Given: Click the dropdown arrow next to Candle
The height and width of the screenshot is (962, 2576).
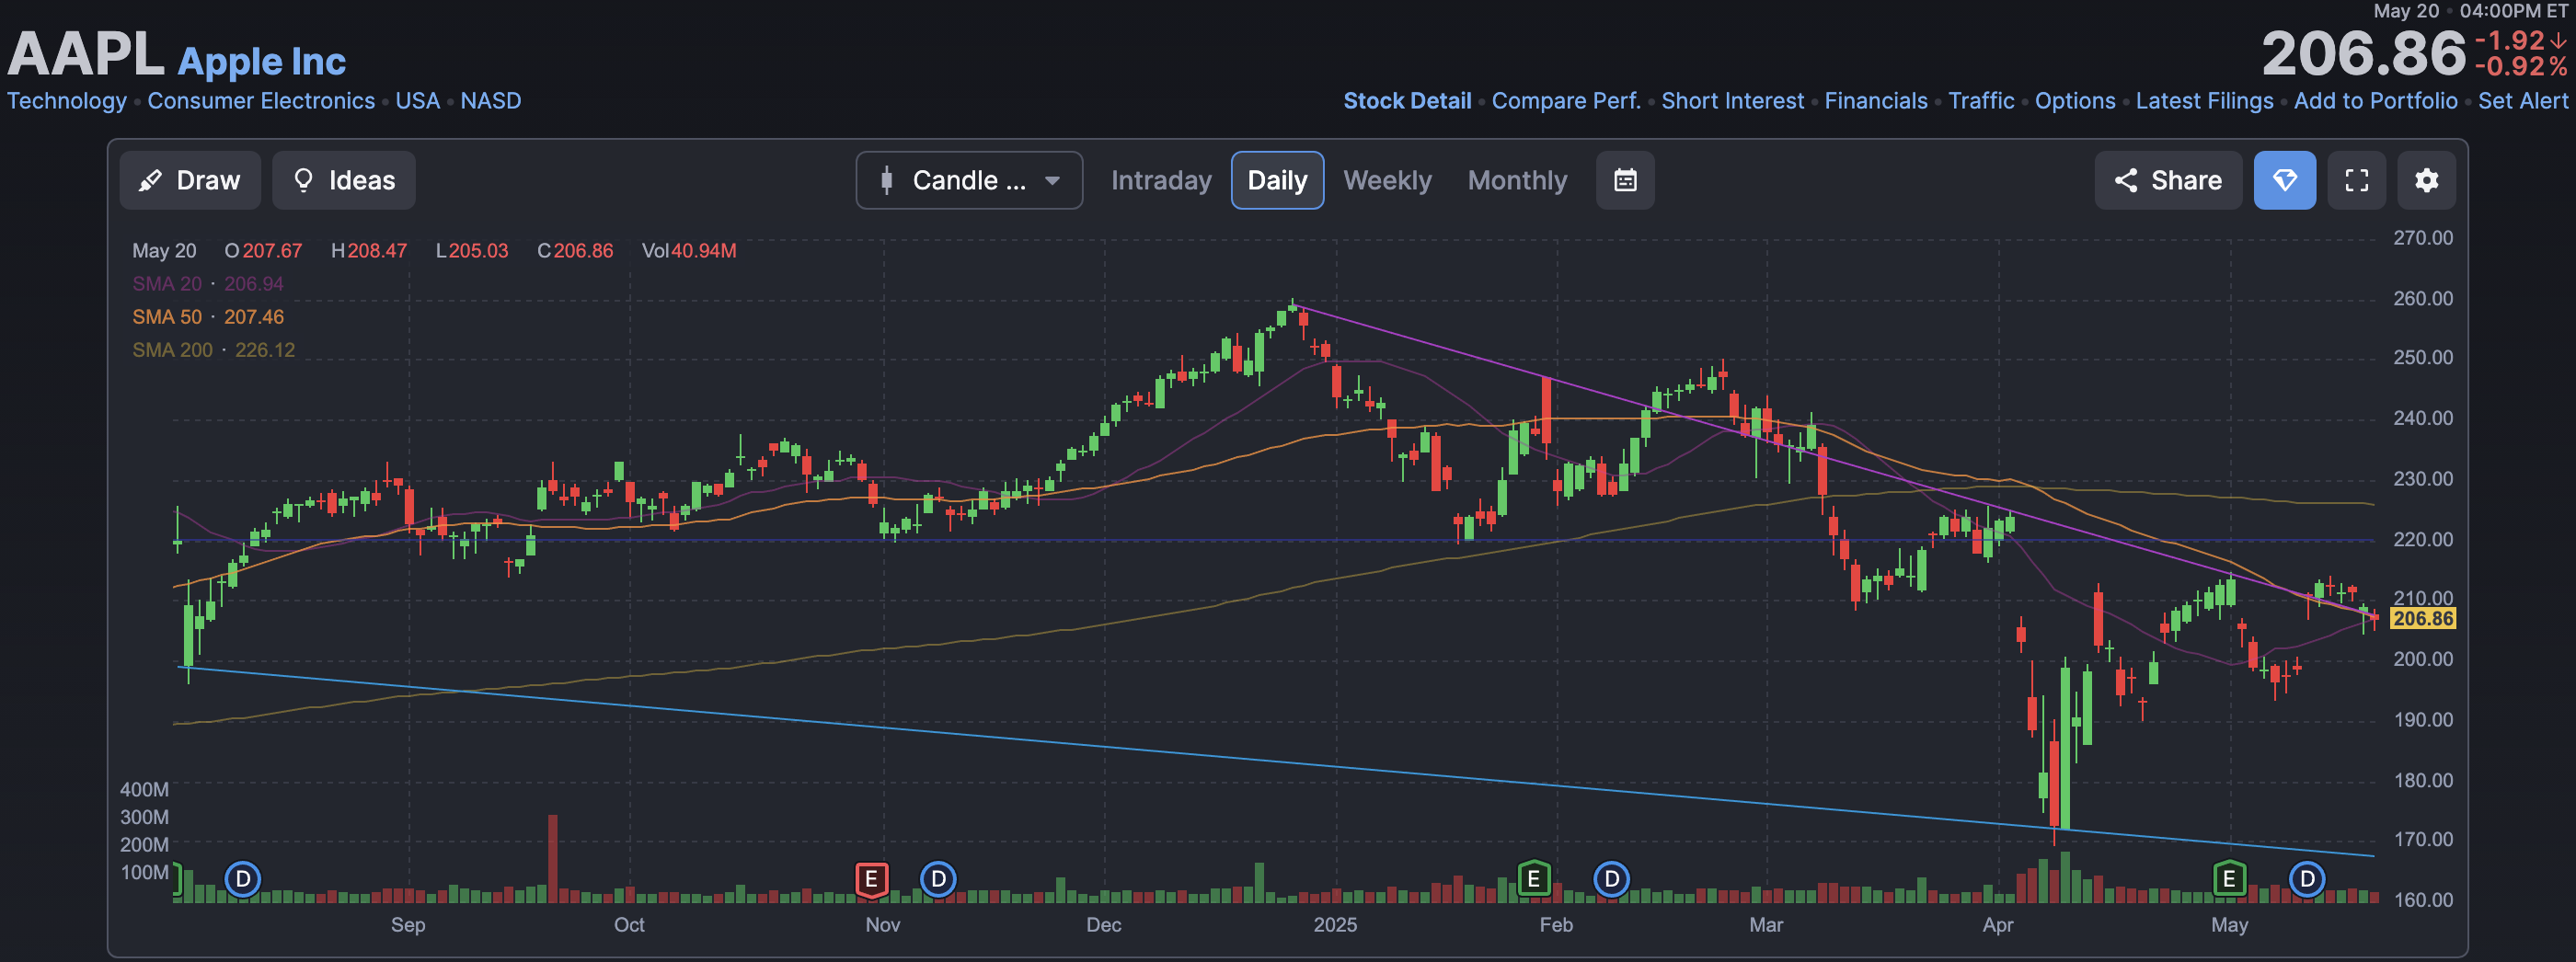Looking at the screenshot, I should click(x=1052, y=181).
